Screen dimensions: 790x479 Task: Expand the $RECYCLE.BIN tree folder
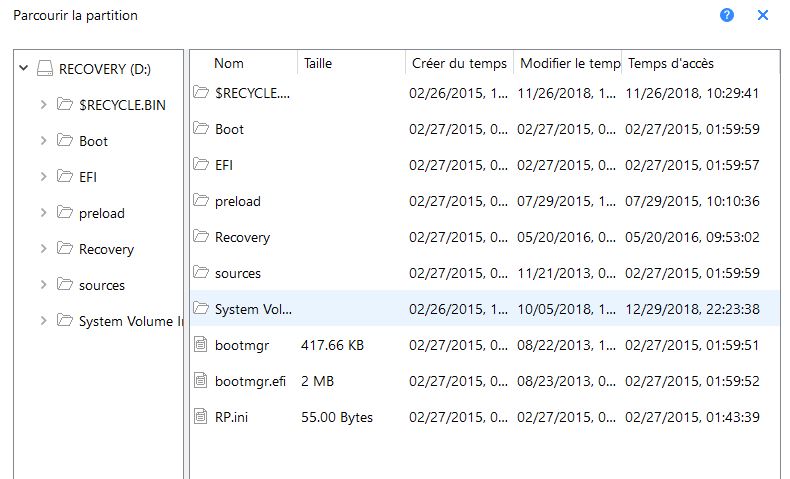tap(43, 104)
